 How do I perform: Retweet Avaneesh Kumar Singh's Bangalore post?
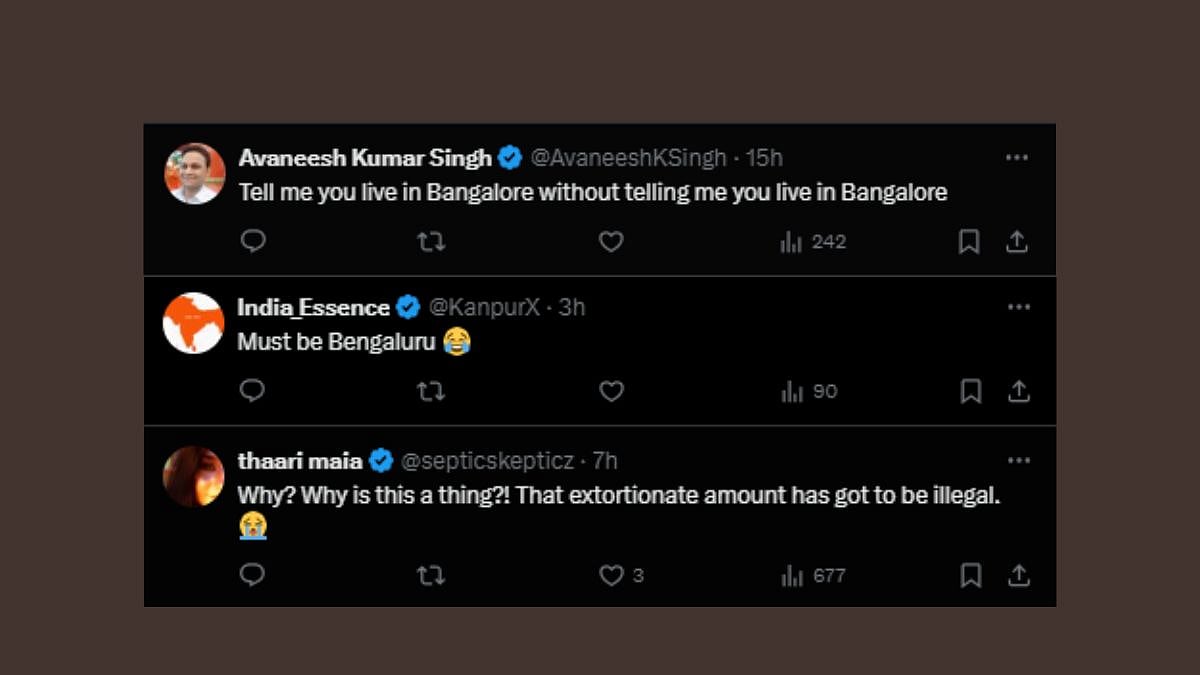431,241
